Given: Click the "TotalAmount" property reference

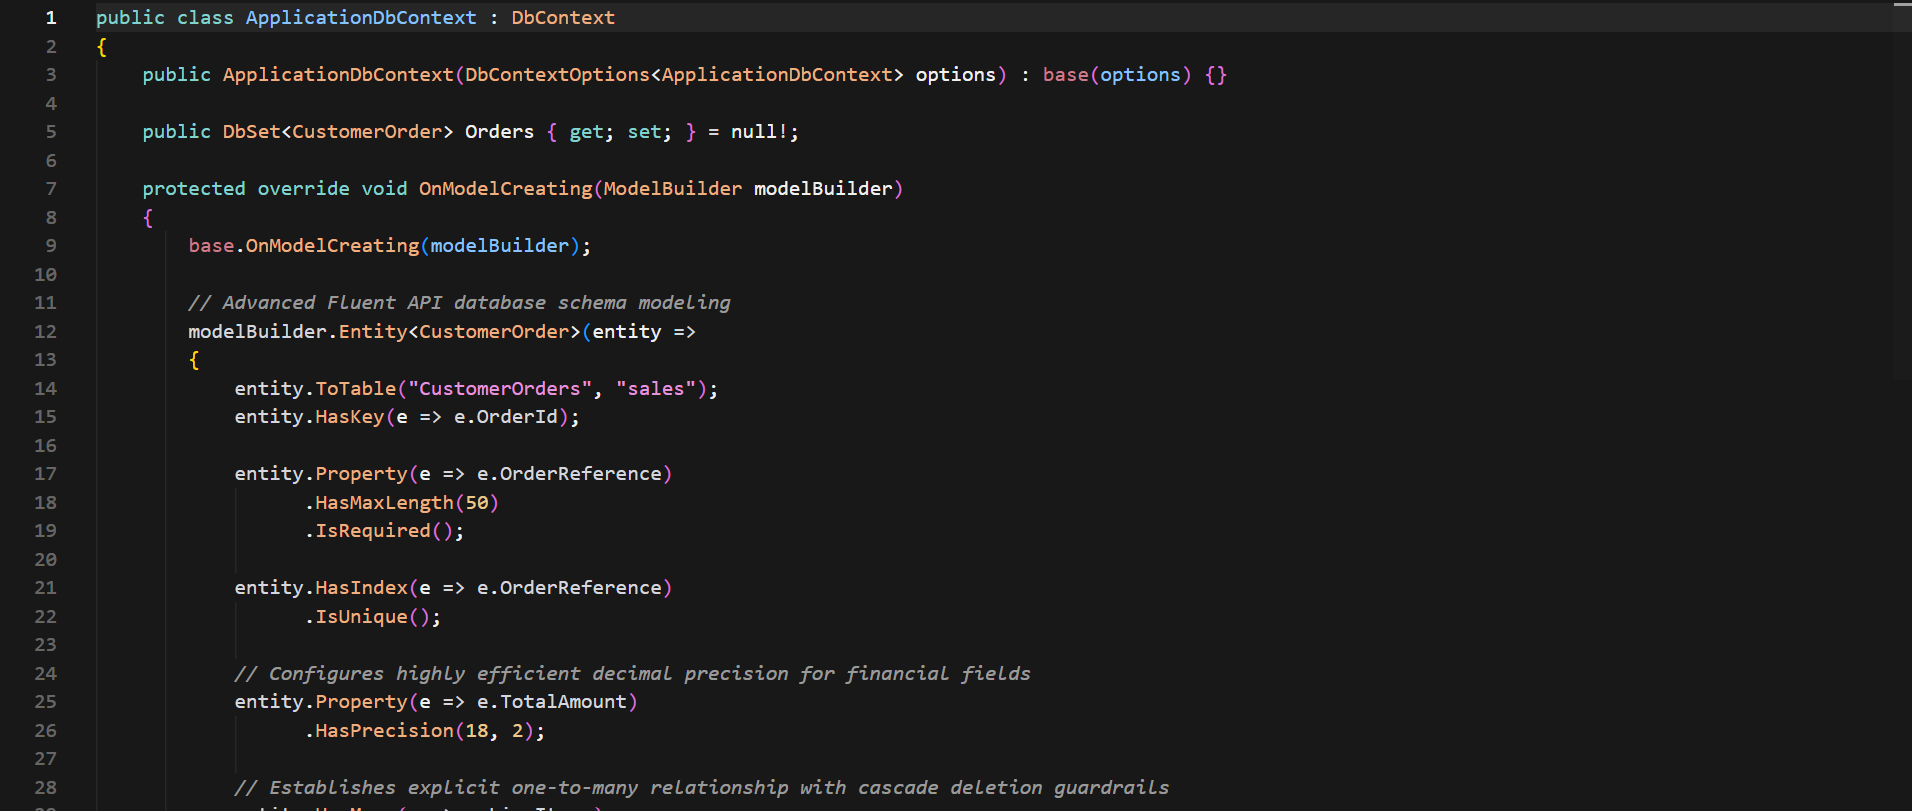Looking at the screenshot, I should click(563, 702).
